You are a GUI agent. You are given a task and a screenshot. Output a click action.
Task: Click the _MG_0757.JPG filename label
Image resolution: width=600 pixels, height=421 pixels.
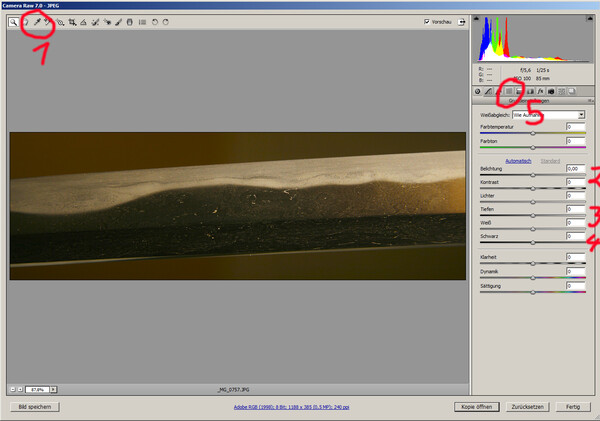click(x=233, y=390)
